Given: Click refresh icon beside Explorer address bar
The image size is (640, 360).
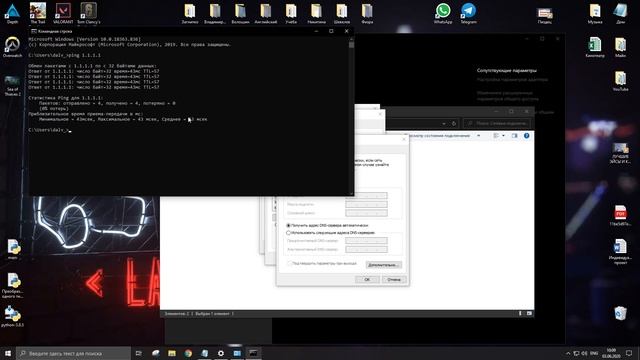Looking at the screenshot, I should click(453, 123).
